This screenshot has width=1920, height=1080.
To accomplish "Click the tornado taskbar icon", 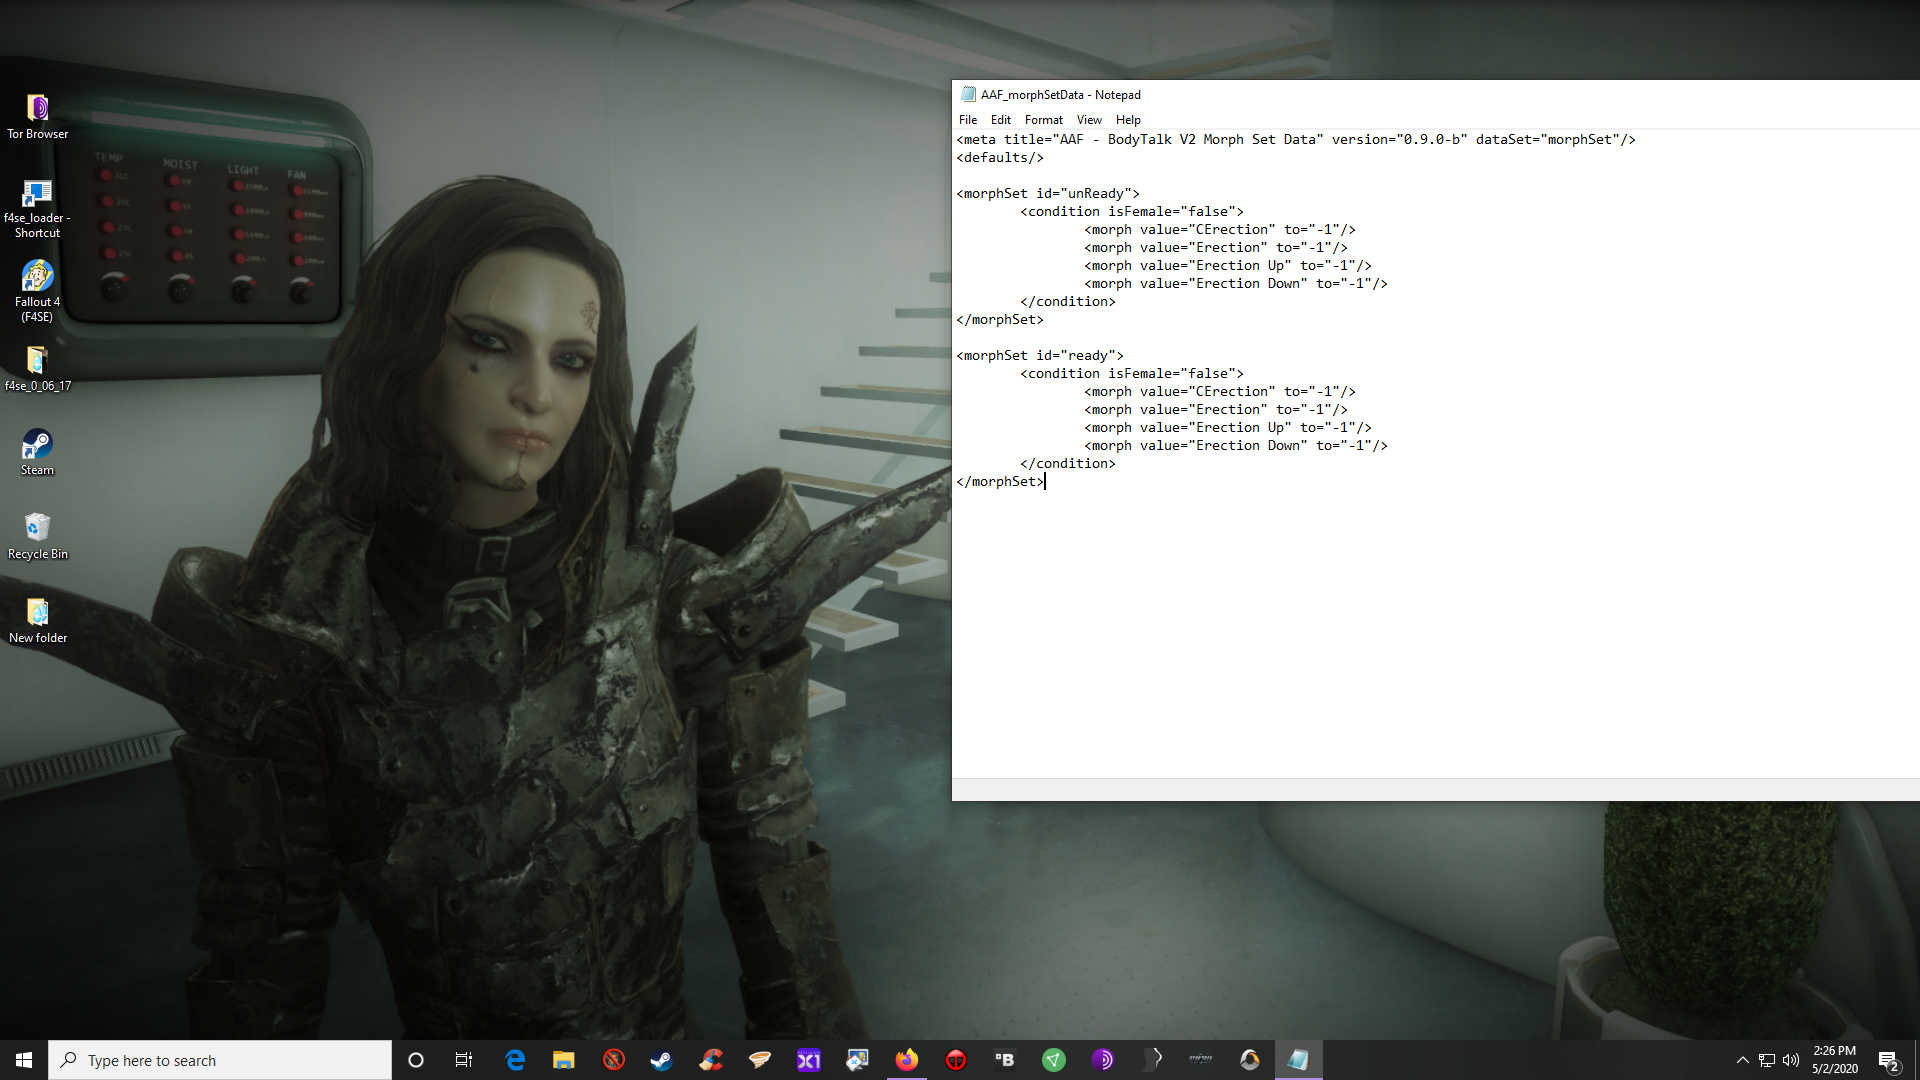I will click(760, 1060).
